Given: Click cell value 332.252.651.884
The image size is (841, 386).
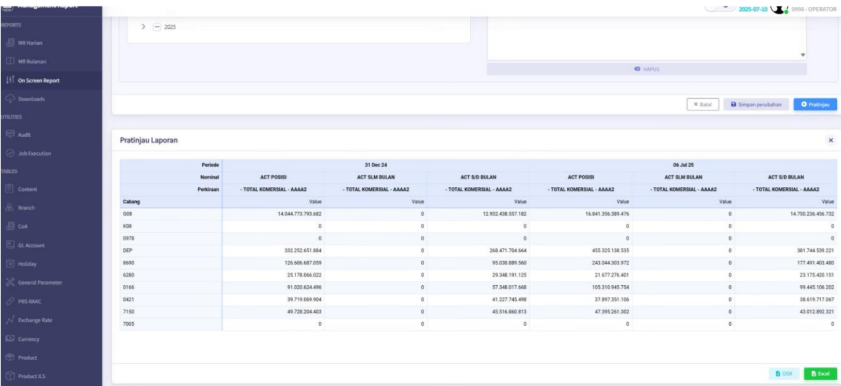Looking at the screenshot, I should 303,251.
